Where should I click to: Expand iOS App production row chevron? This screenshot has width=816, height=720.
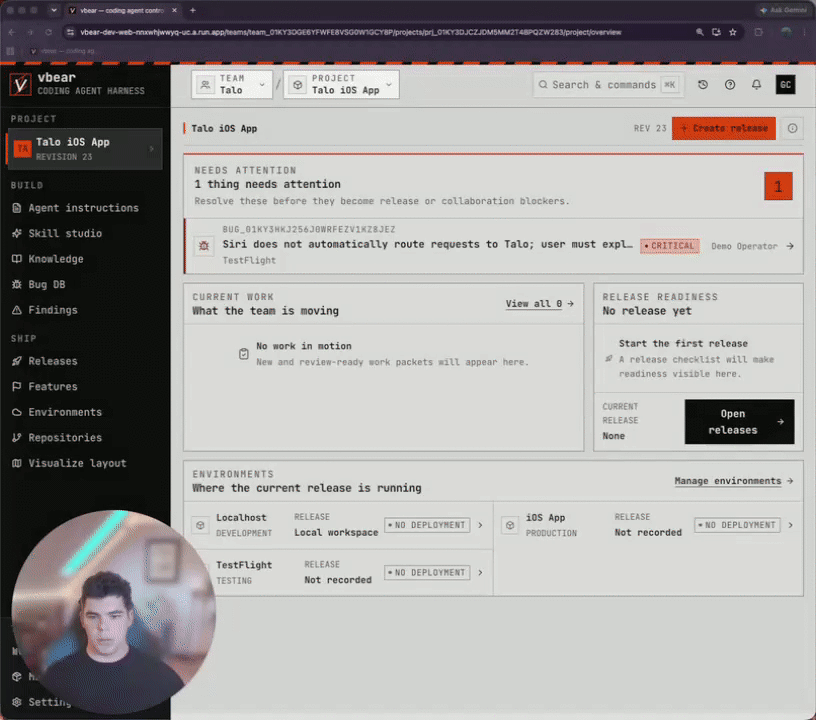coord(790,525)
